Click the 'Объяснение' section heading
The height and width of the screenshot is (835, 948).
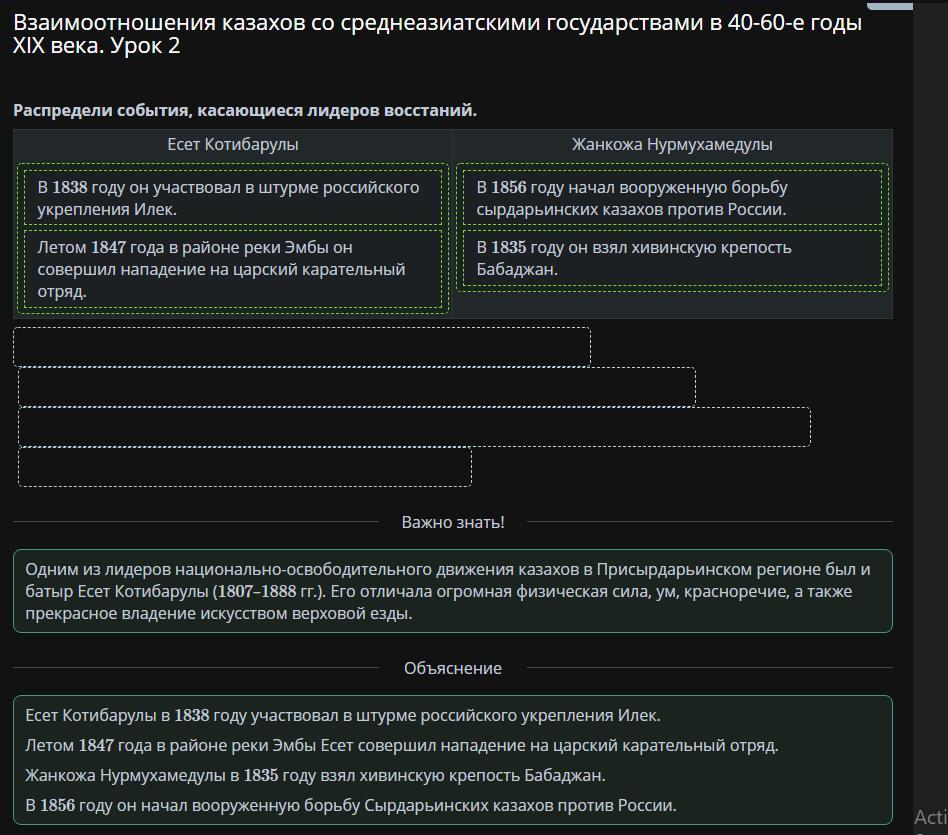click(x=453, y=669)
